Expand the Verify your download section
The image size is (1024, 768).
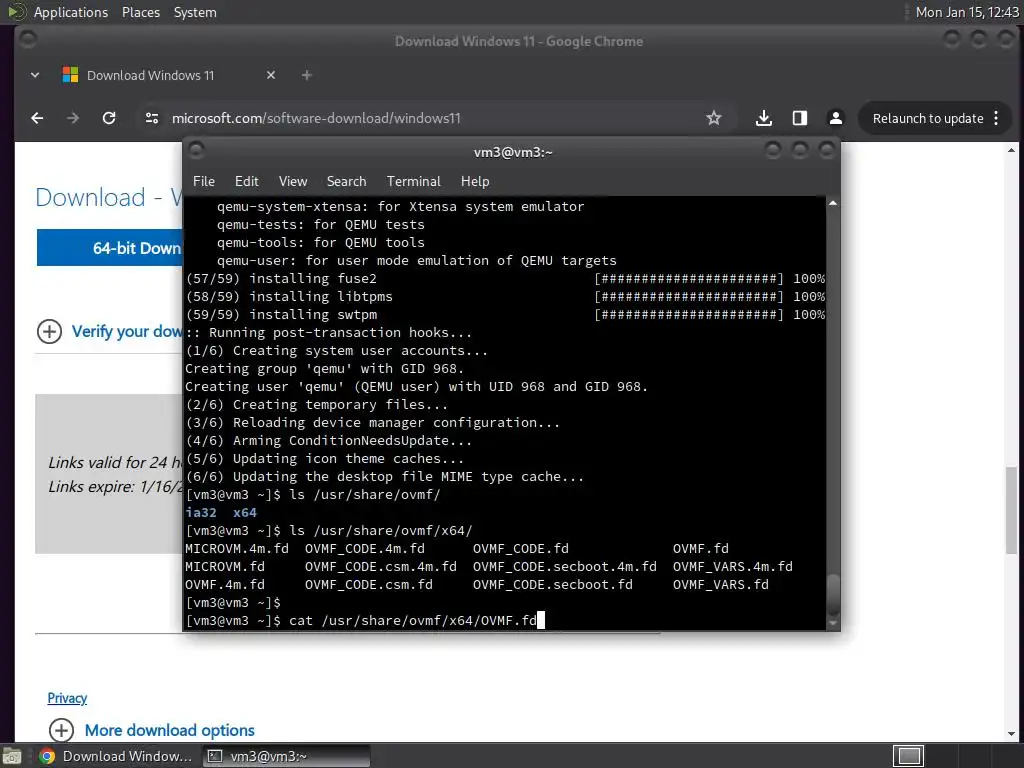pos(108,331)
